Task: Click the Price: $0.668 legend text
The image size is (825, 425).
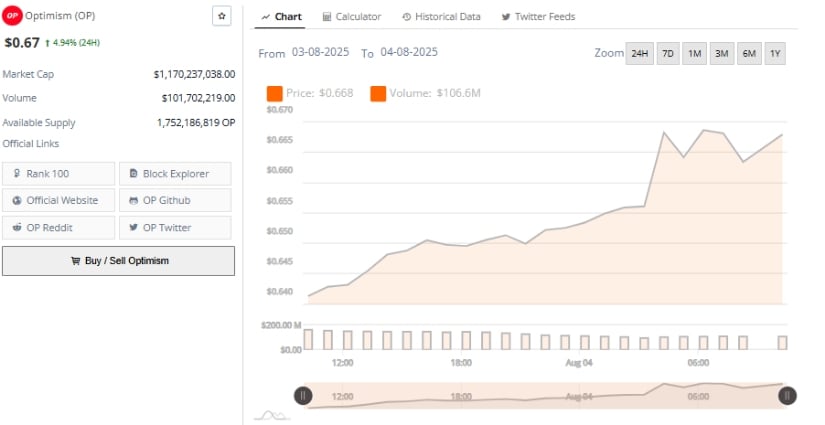Action: [x=319, y=93]
